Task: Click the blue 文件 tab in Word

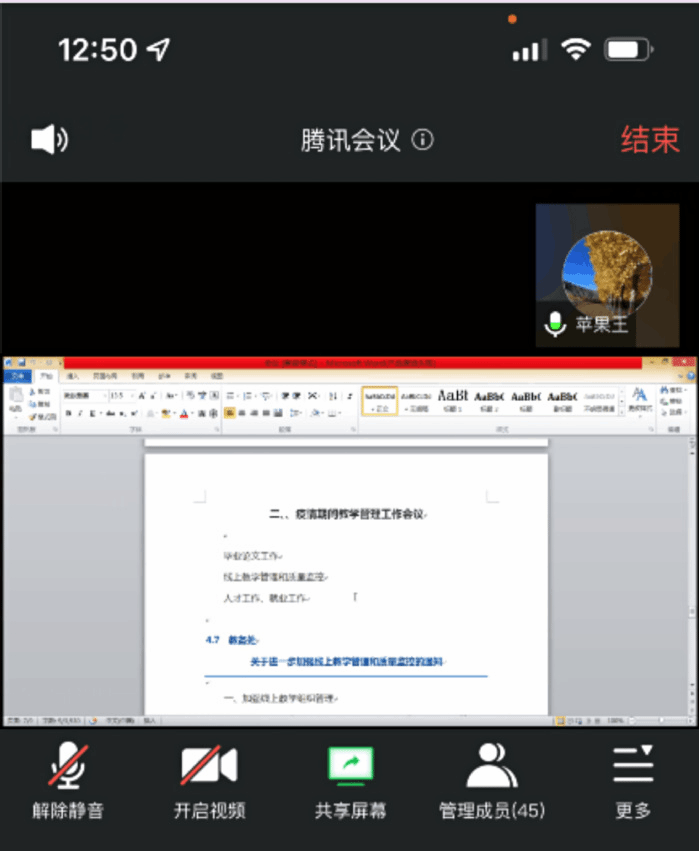Action: 17,376
